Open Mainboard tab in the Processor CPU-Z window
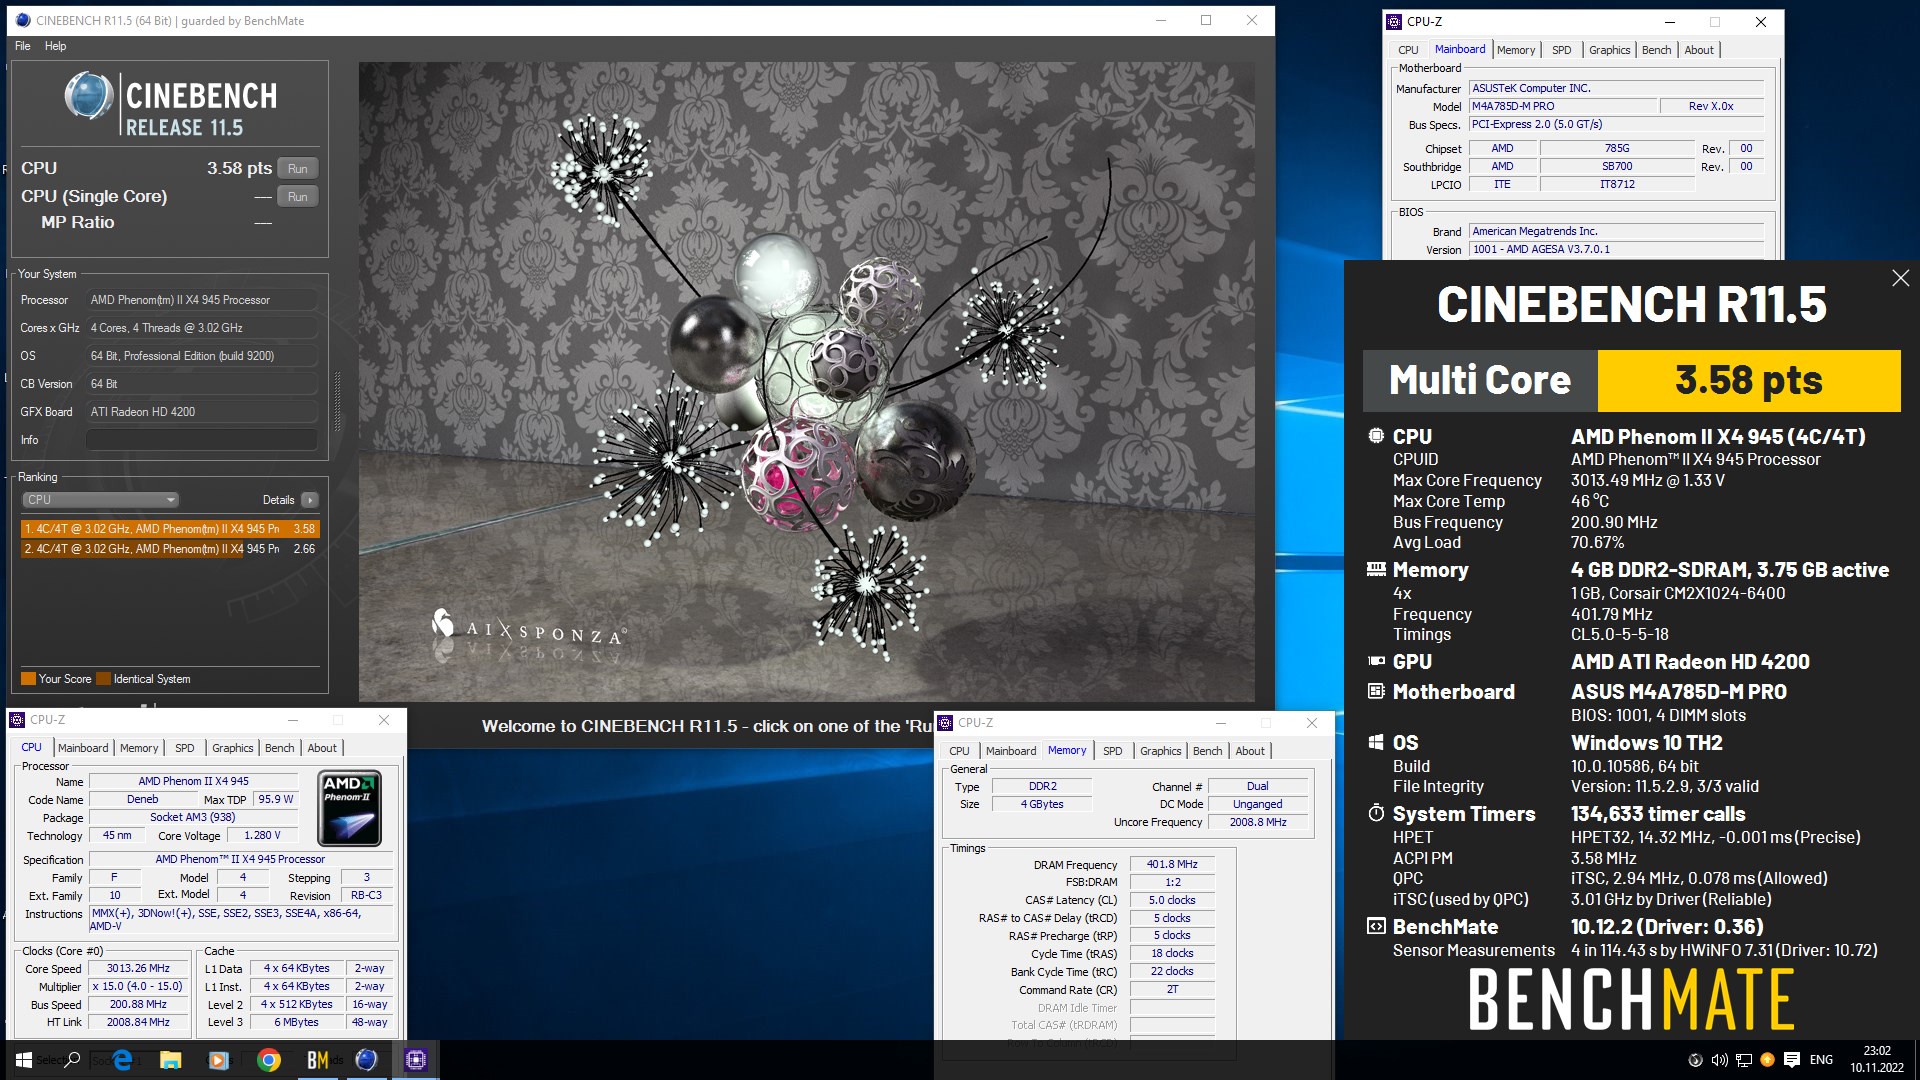 pos(83,748)
